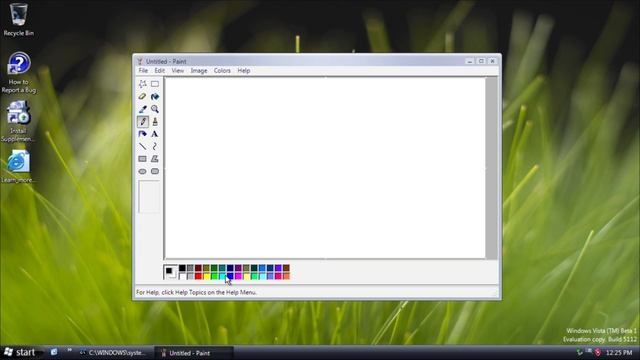Select the Learn more desktop shortcut

[18, 167]
